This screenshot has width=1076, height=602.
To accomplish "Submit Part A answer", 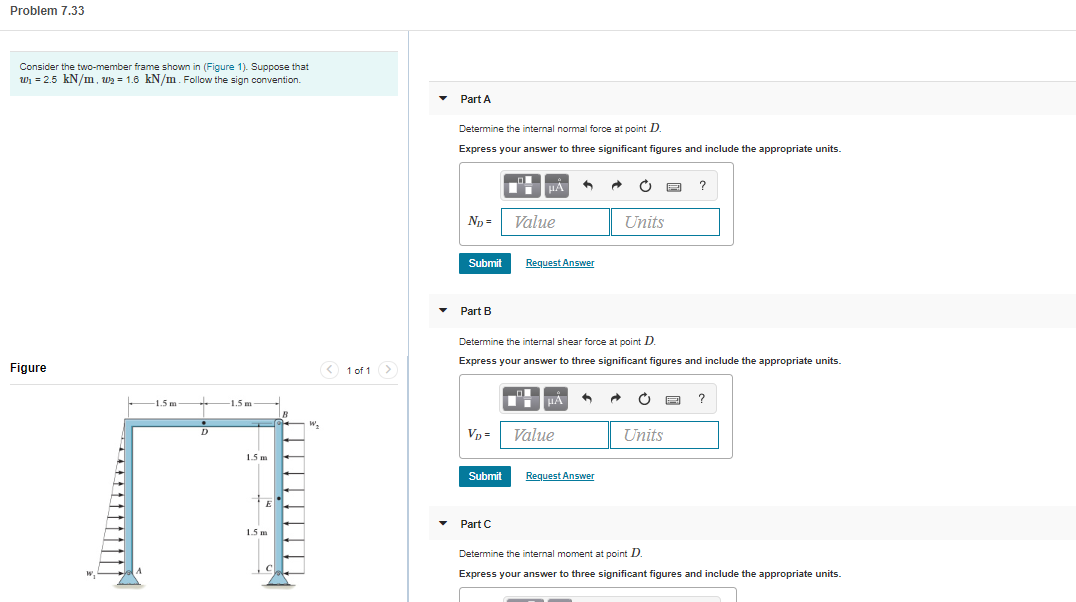I will point(484,264).
